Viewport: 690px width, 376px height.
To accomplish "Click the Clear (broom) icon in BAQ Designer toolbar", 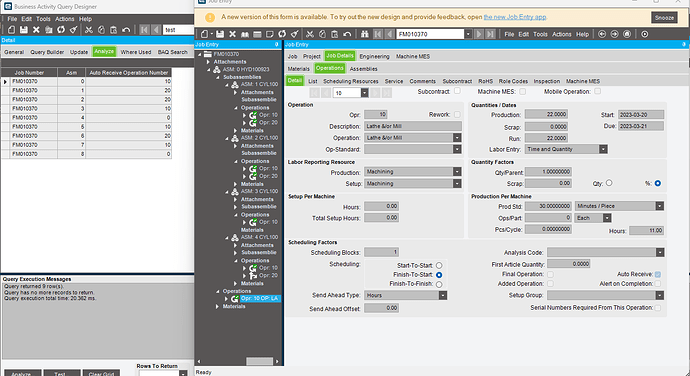I will coord(73,29).
